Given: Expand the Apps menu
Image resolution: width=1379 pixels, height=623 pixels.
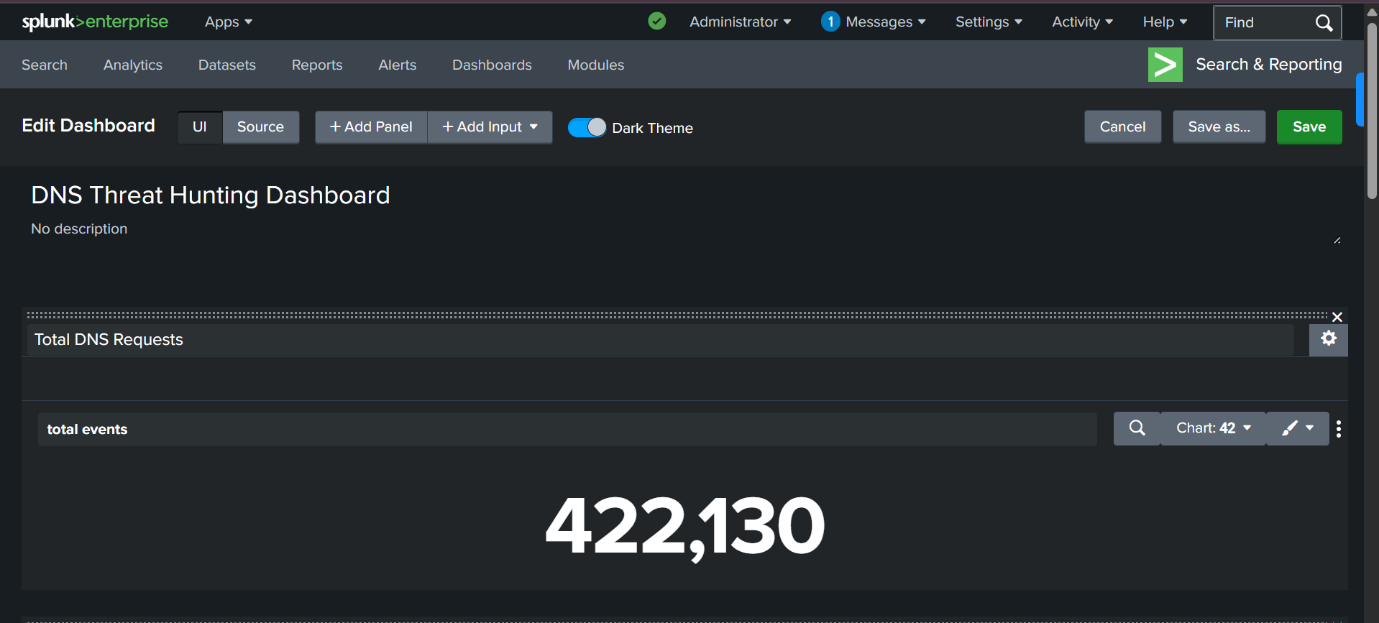Looking at the screenshot, I should click(x=228, y=22).
